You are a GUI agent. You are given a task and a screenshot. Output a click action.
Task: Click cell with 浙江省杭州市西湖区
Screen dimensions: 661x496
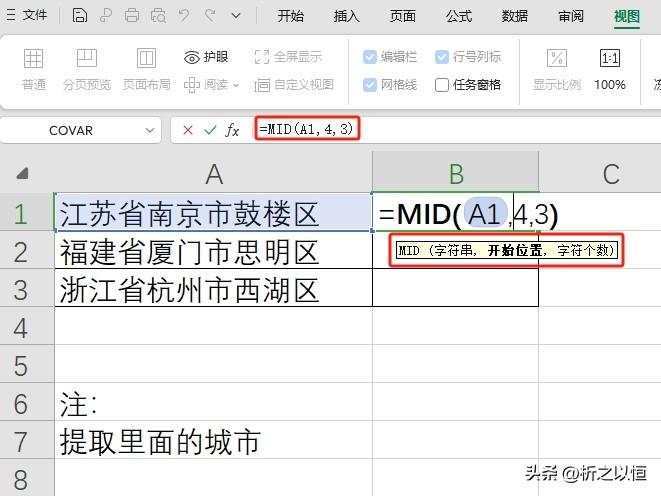(214, 289)
